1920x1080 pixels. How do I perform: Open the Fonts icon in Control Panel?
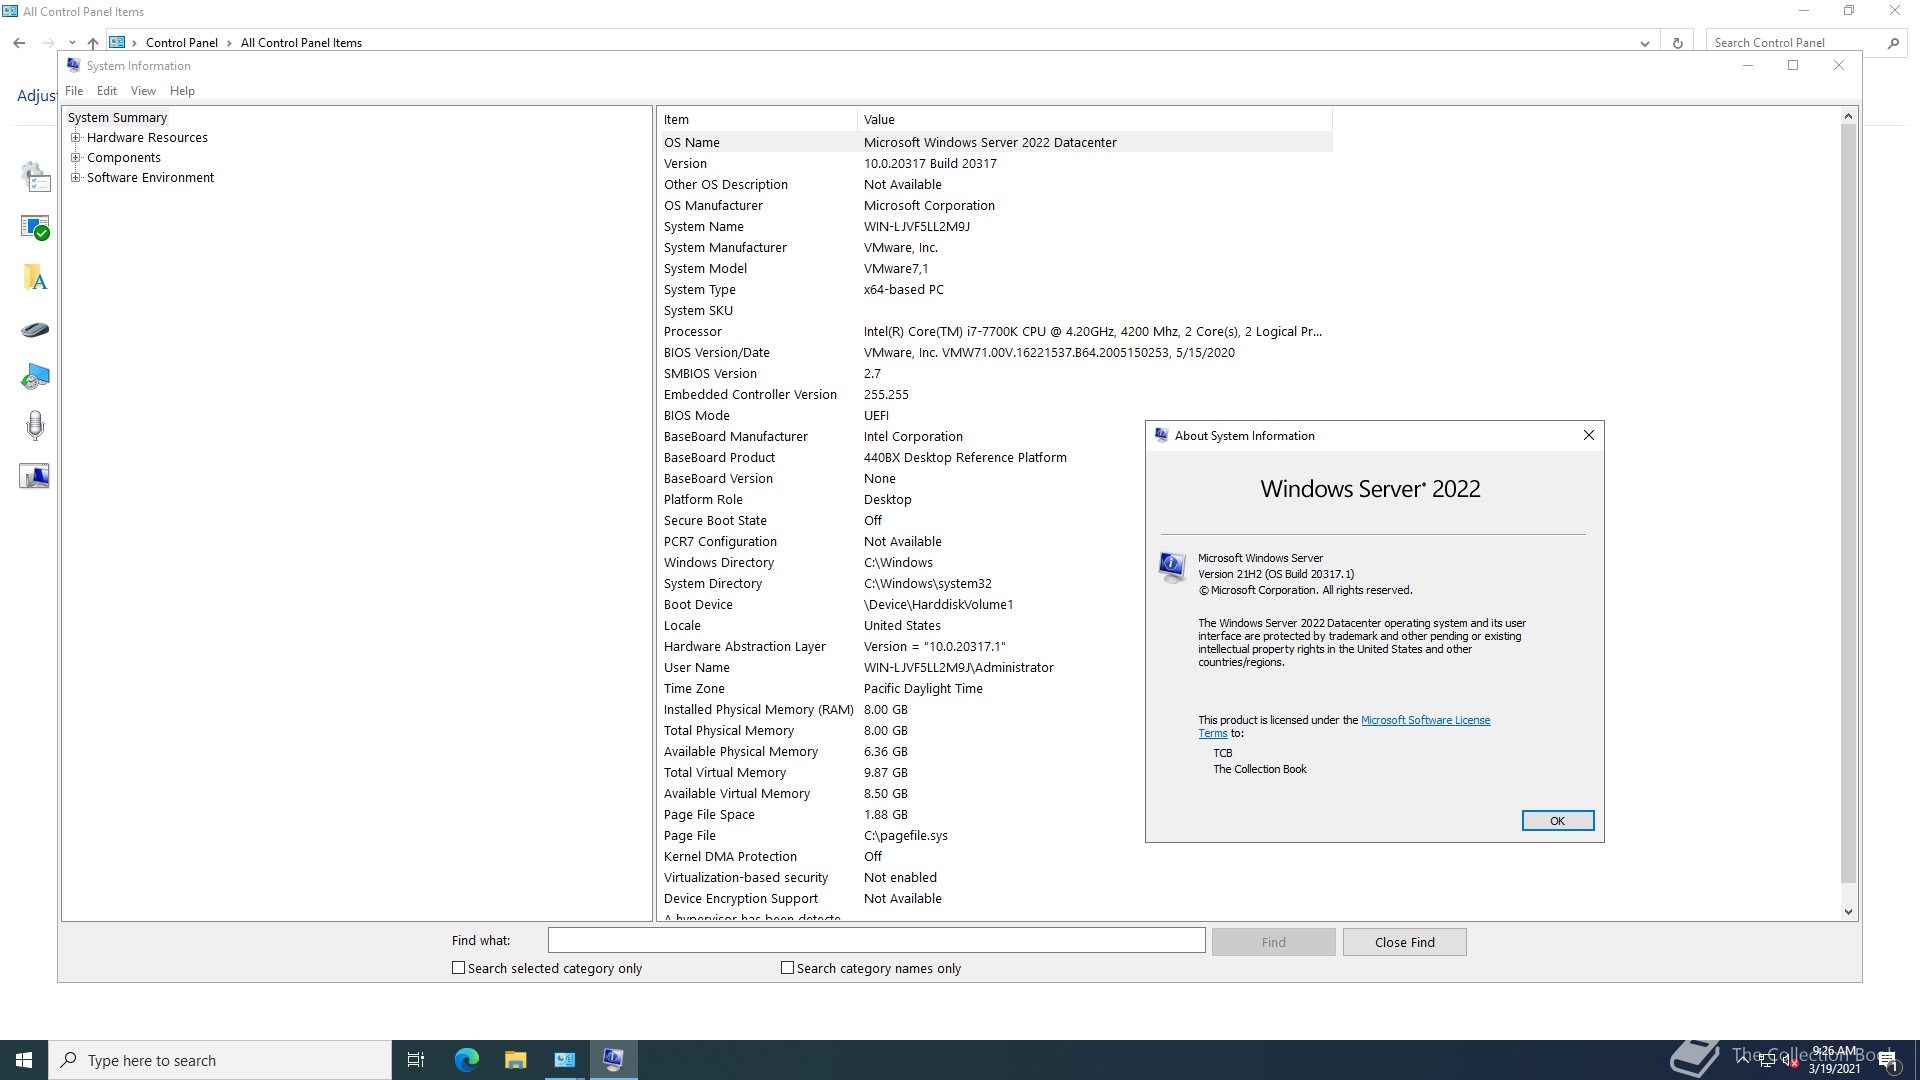[35, 278]
